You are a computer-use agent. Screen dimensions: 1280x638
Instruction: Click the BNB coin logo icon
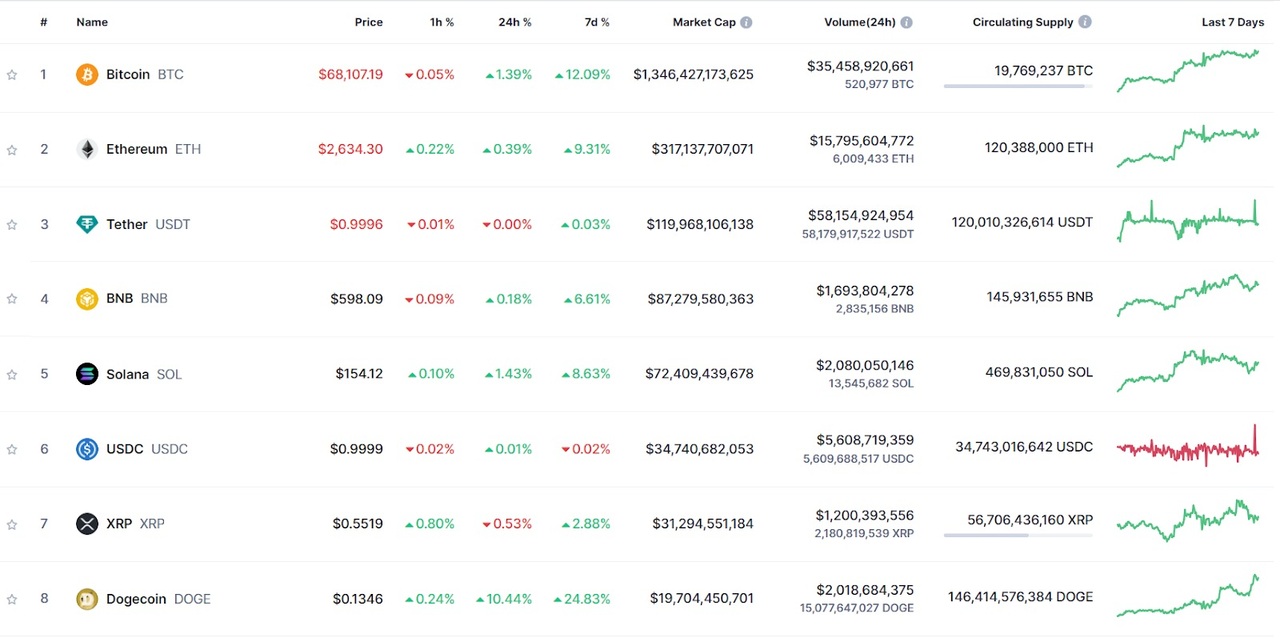coord(87,299)
